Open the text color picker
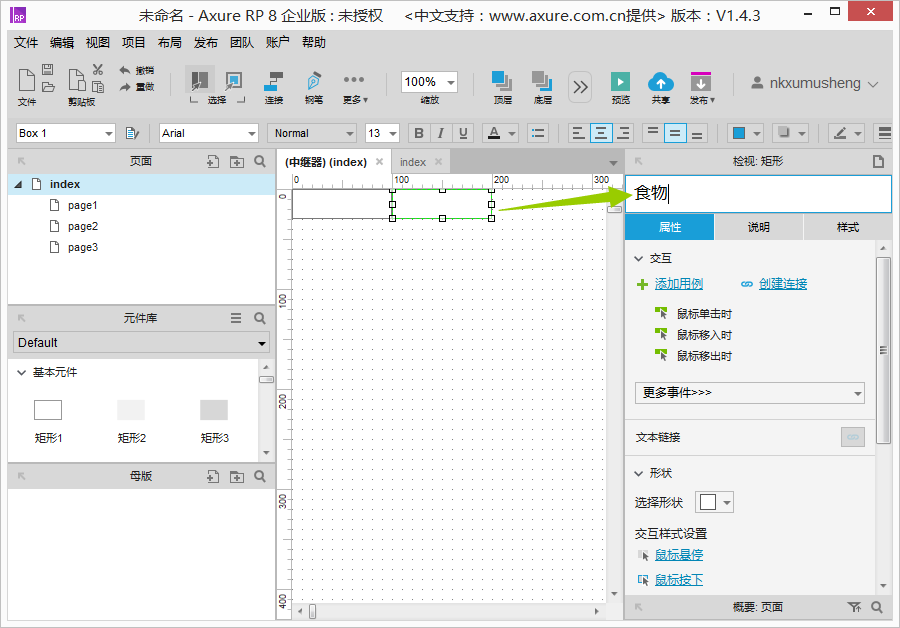The image size is (900, 628). (500, 133)
